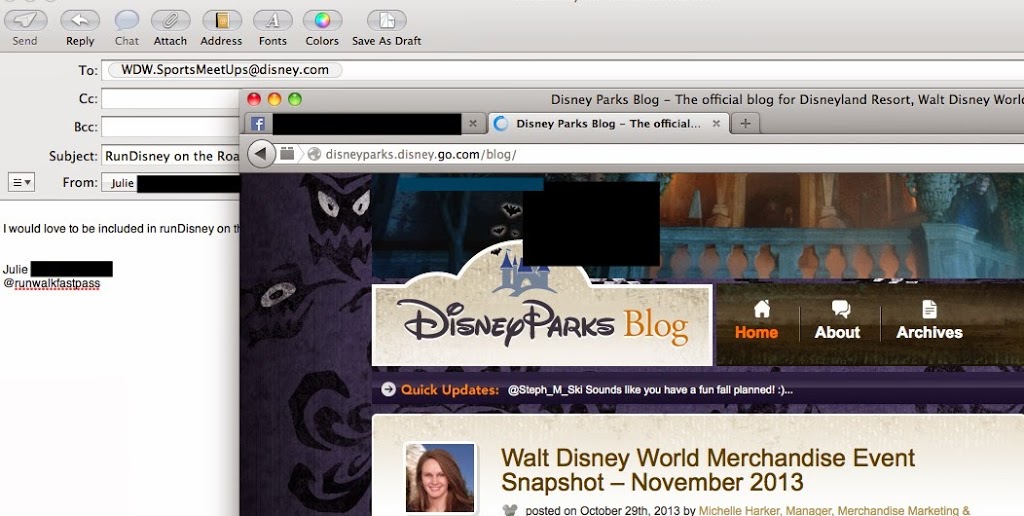
Task: Click the Subject field in Mail
Action: [170, 155]
